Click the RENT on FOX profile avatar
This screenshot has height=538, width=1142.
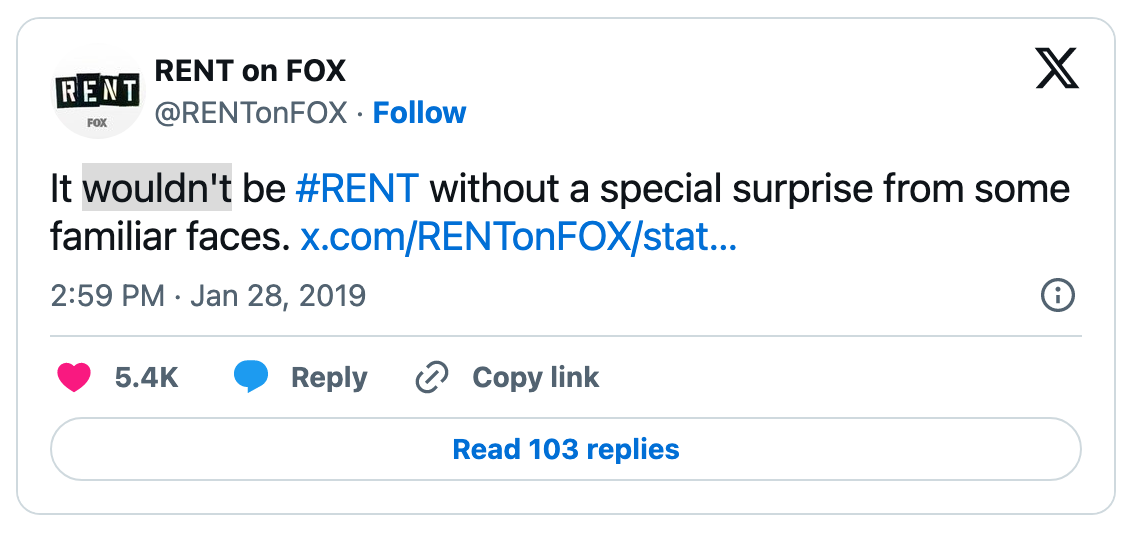(97, 95)
